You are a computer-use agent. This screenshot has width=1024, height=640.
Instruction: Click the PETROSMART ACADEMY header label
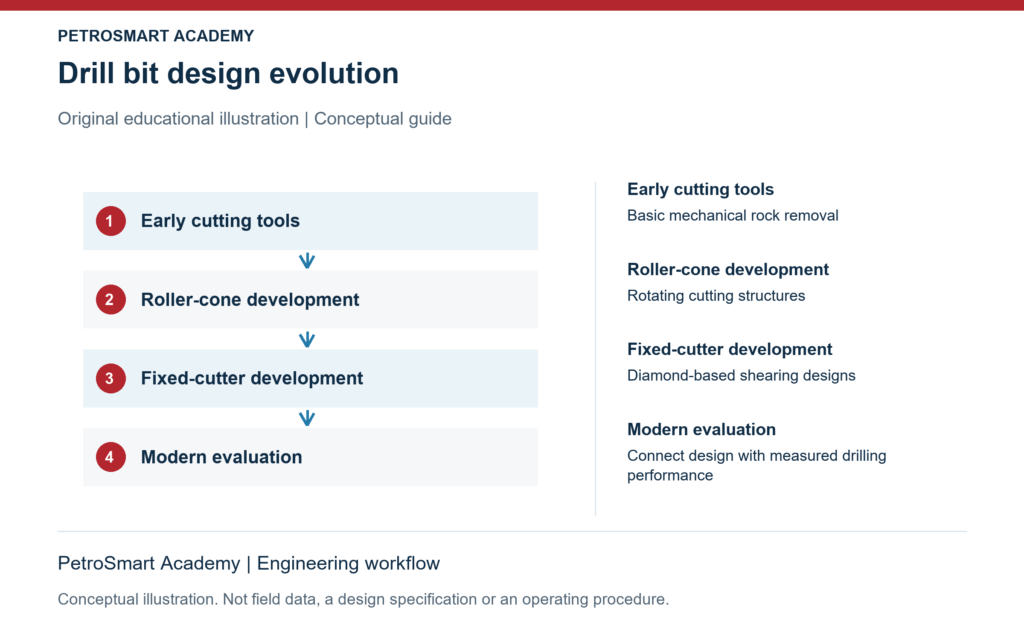155,36
